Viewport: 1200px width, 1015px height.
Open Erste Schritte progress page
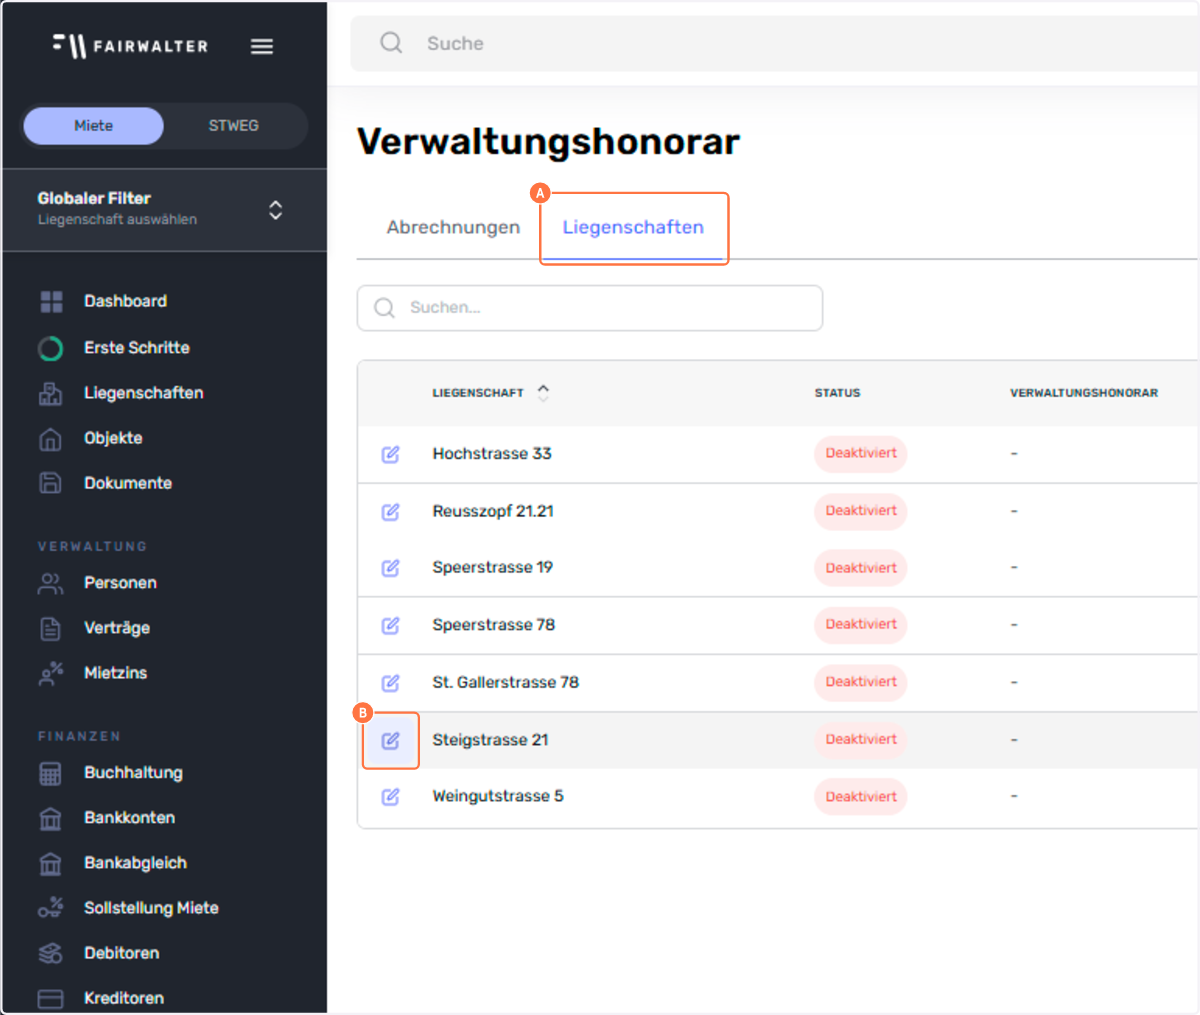tap(136, 348)
